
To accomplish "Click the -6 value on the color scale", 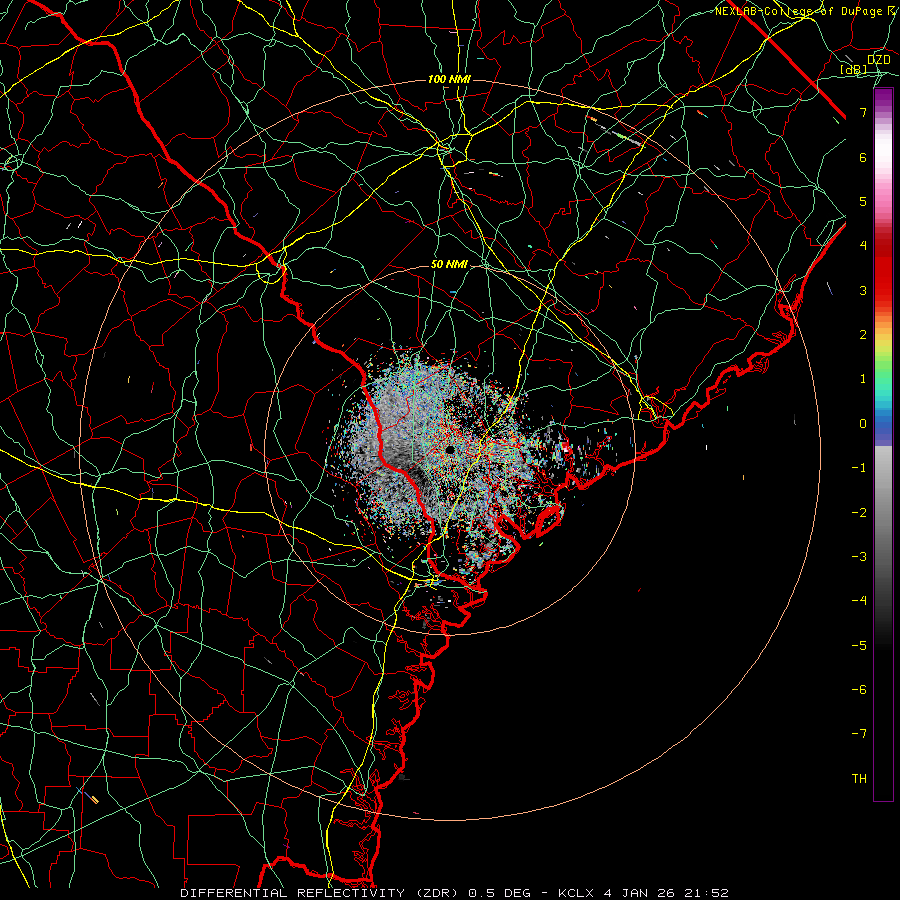I will coord(859,689).
